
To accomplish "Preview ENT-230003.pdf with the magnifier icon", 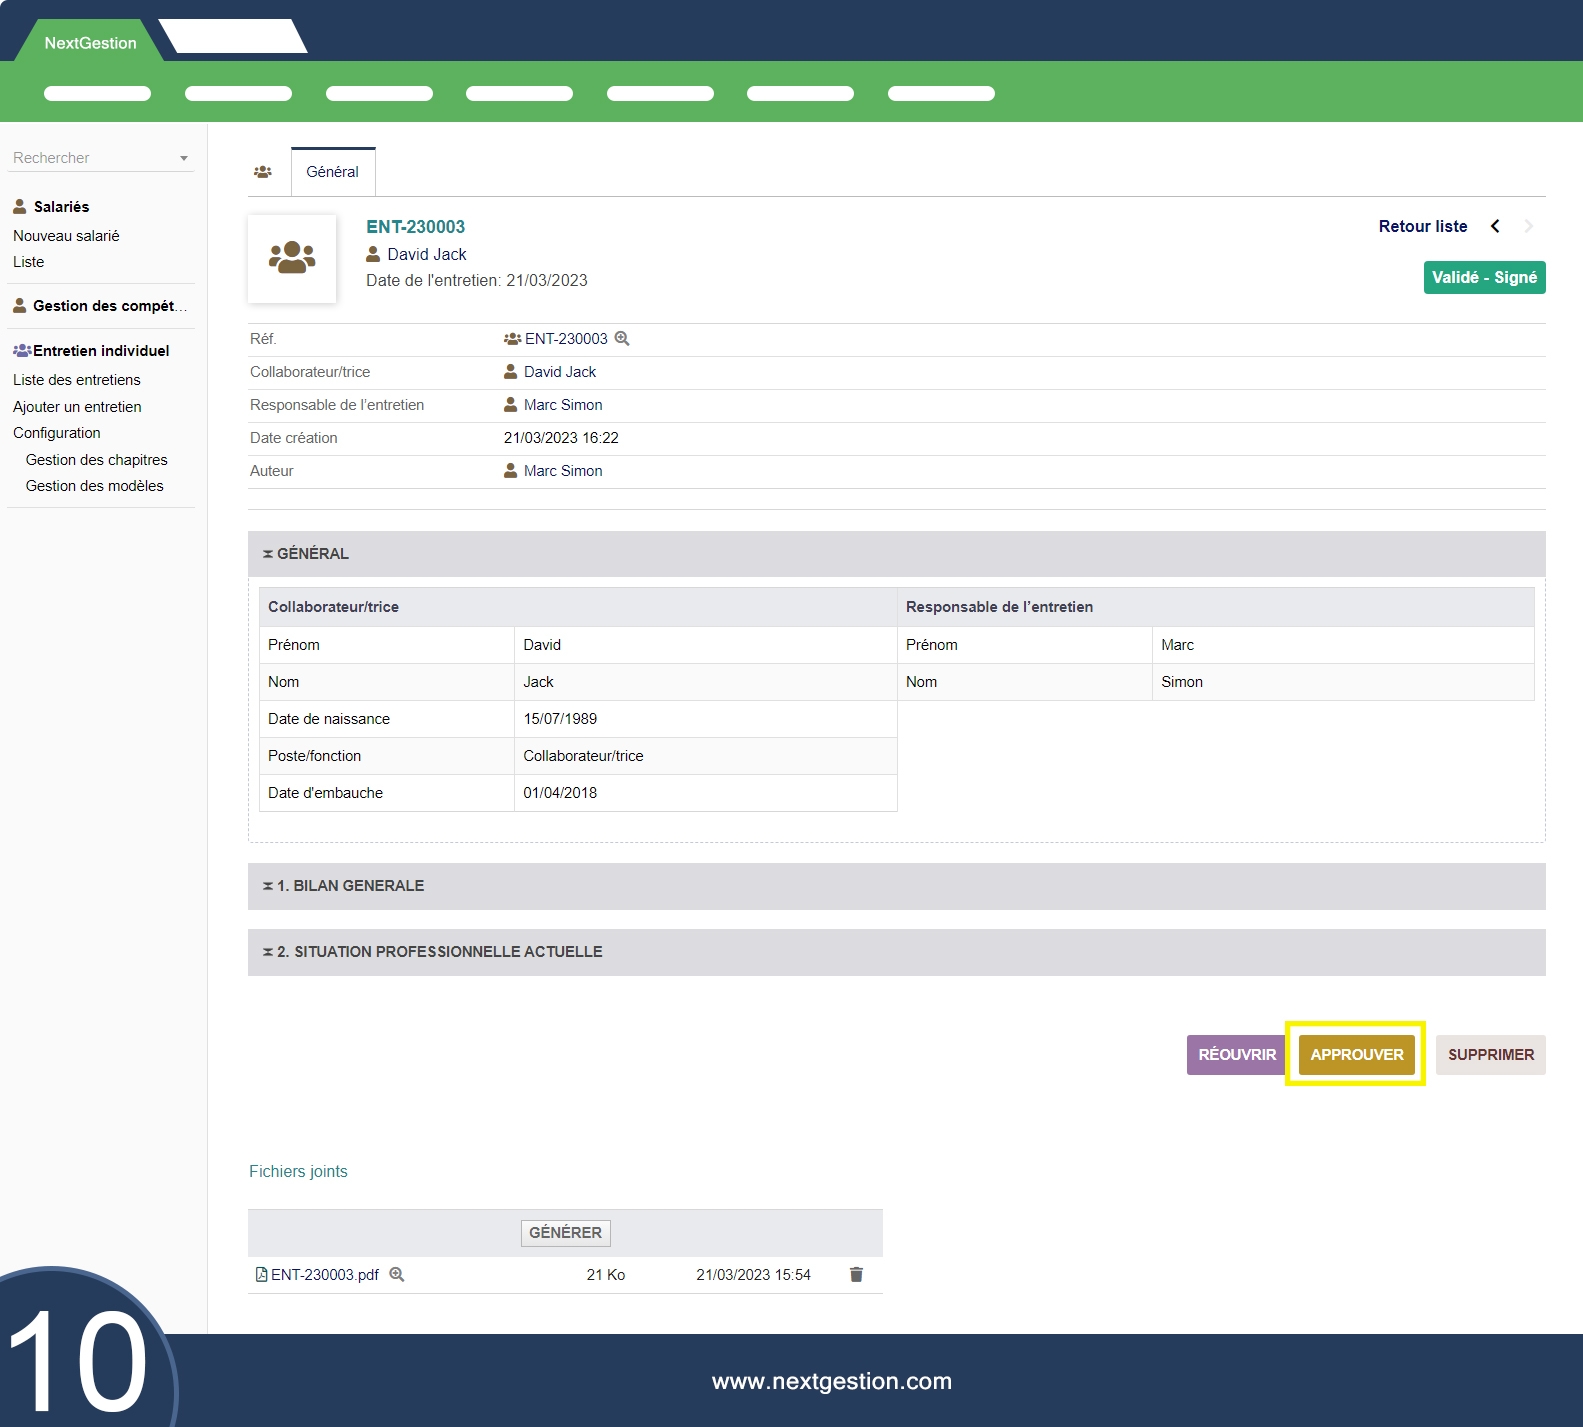I will click(397, 1275).
